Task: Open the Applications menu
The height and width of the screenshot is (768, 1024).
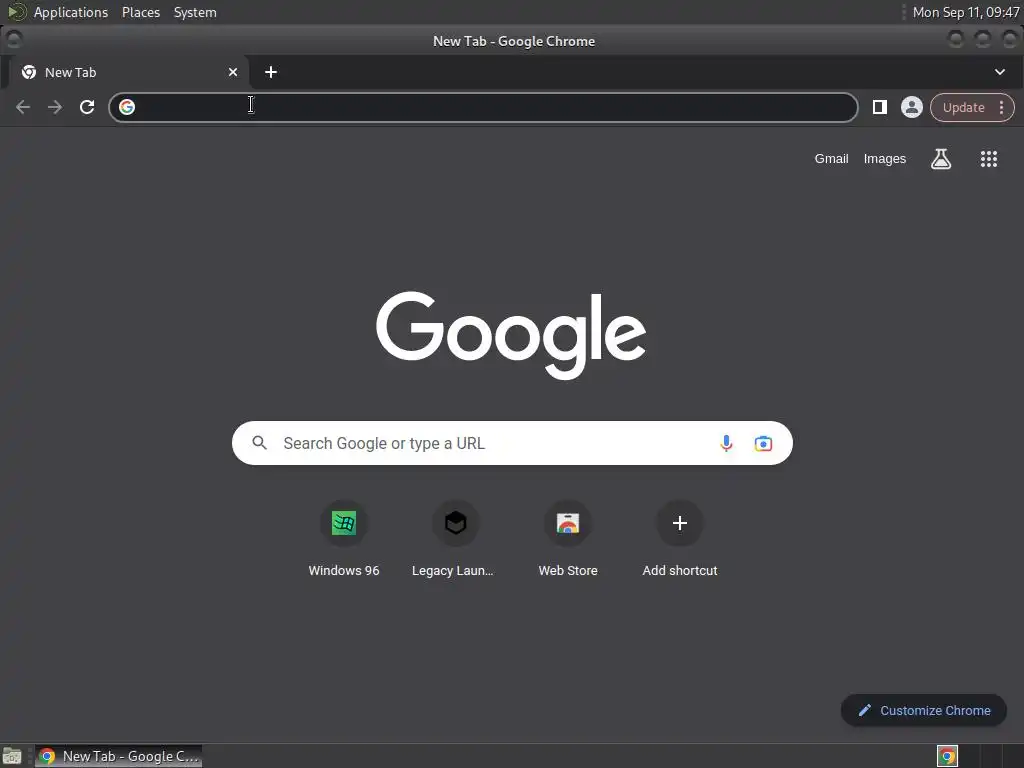Action: (x=71, y=12)
